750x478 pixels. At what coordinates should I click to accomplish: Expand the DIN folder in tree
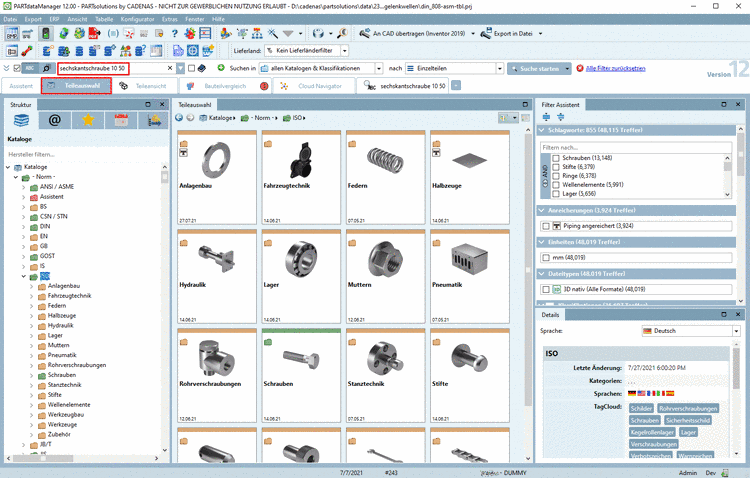(23, 226)
